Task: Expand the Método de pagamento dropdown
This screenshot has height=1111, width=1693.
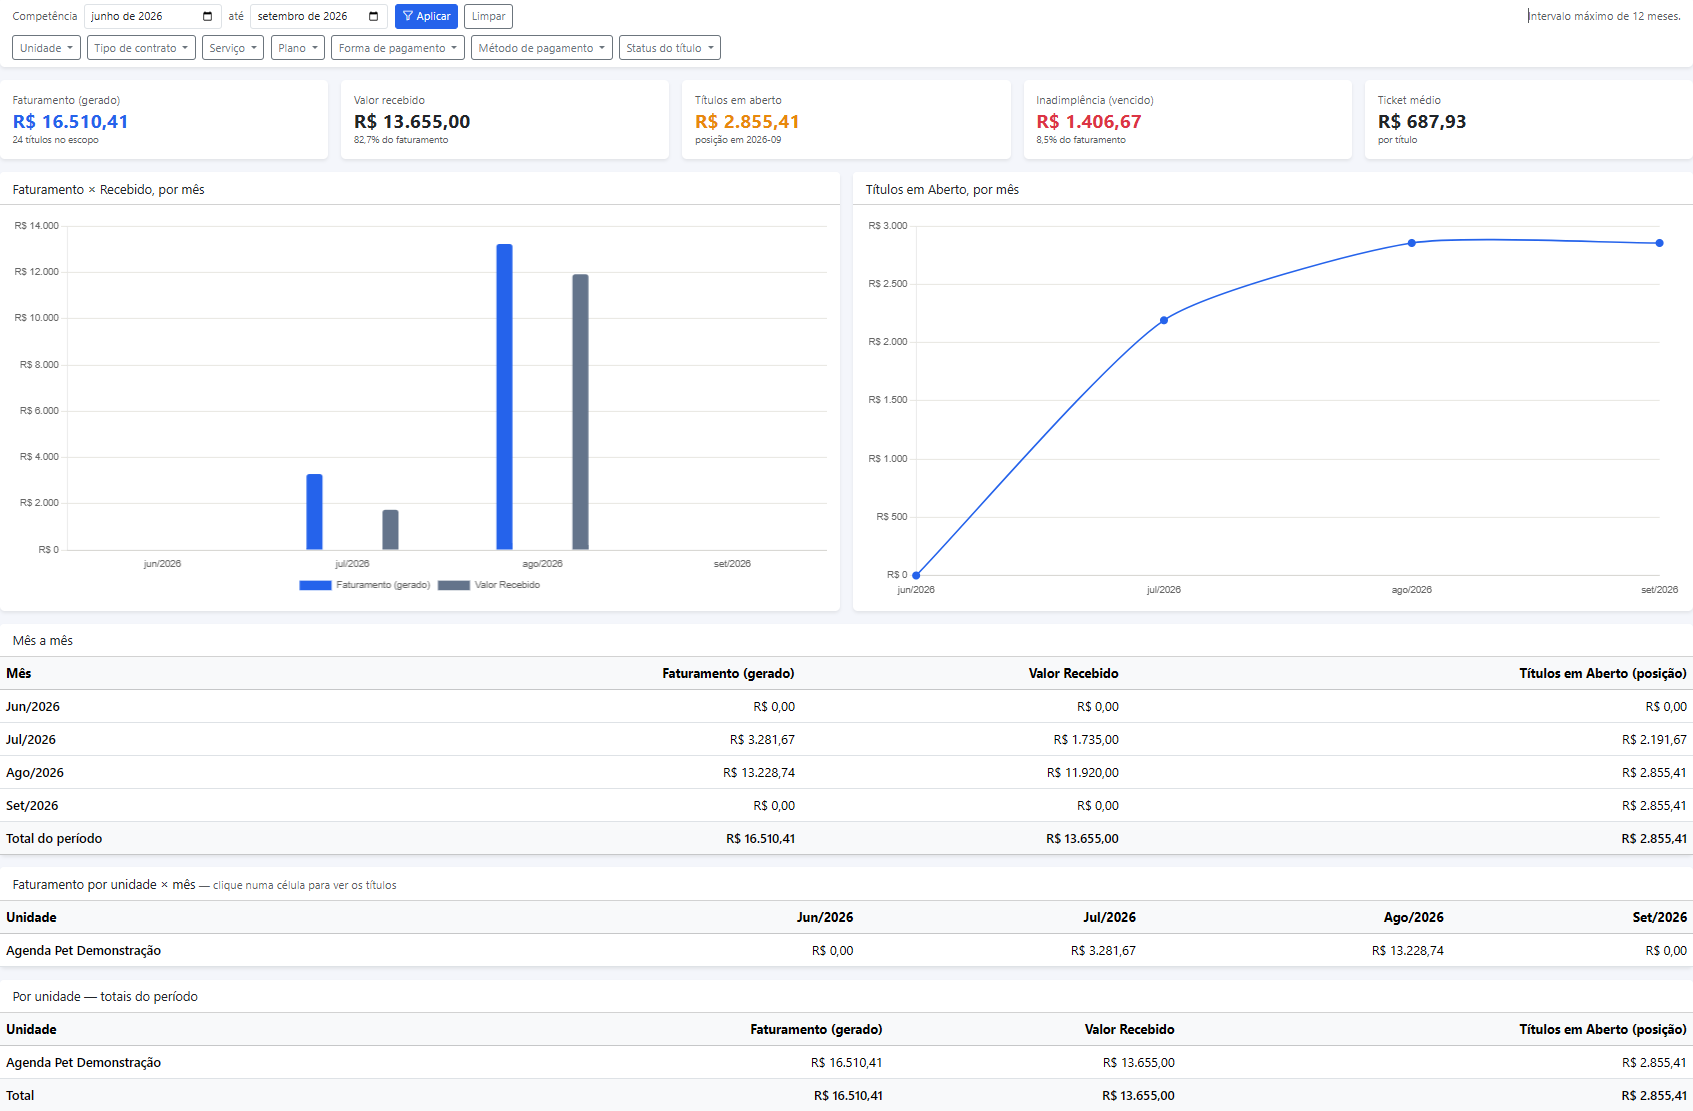Action: pyautogui.click(x=542, y=48)
